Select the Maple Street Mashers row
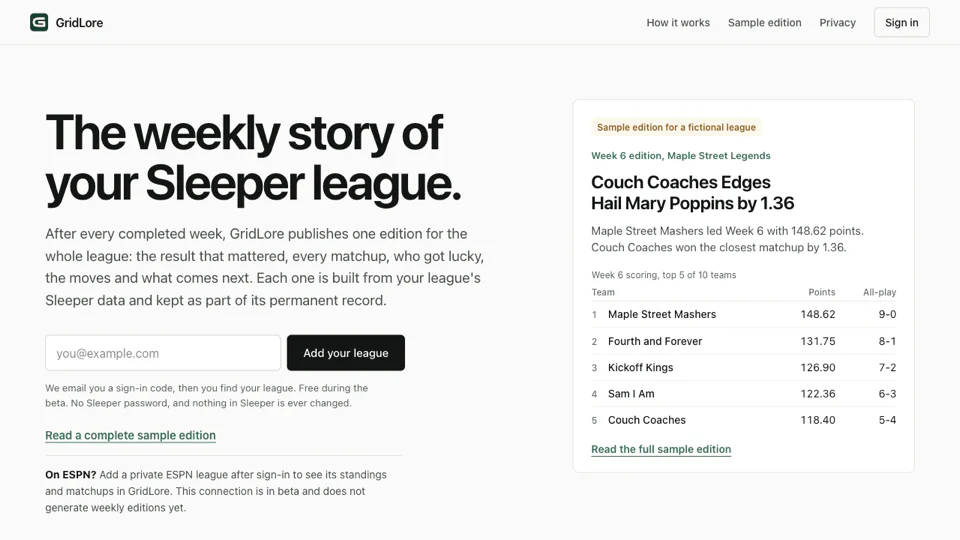This screenshot has height=540, width=960. point(743,314)
